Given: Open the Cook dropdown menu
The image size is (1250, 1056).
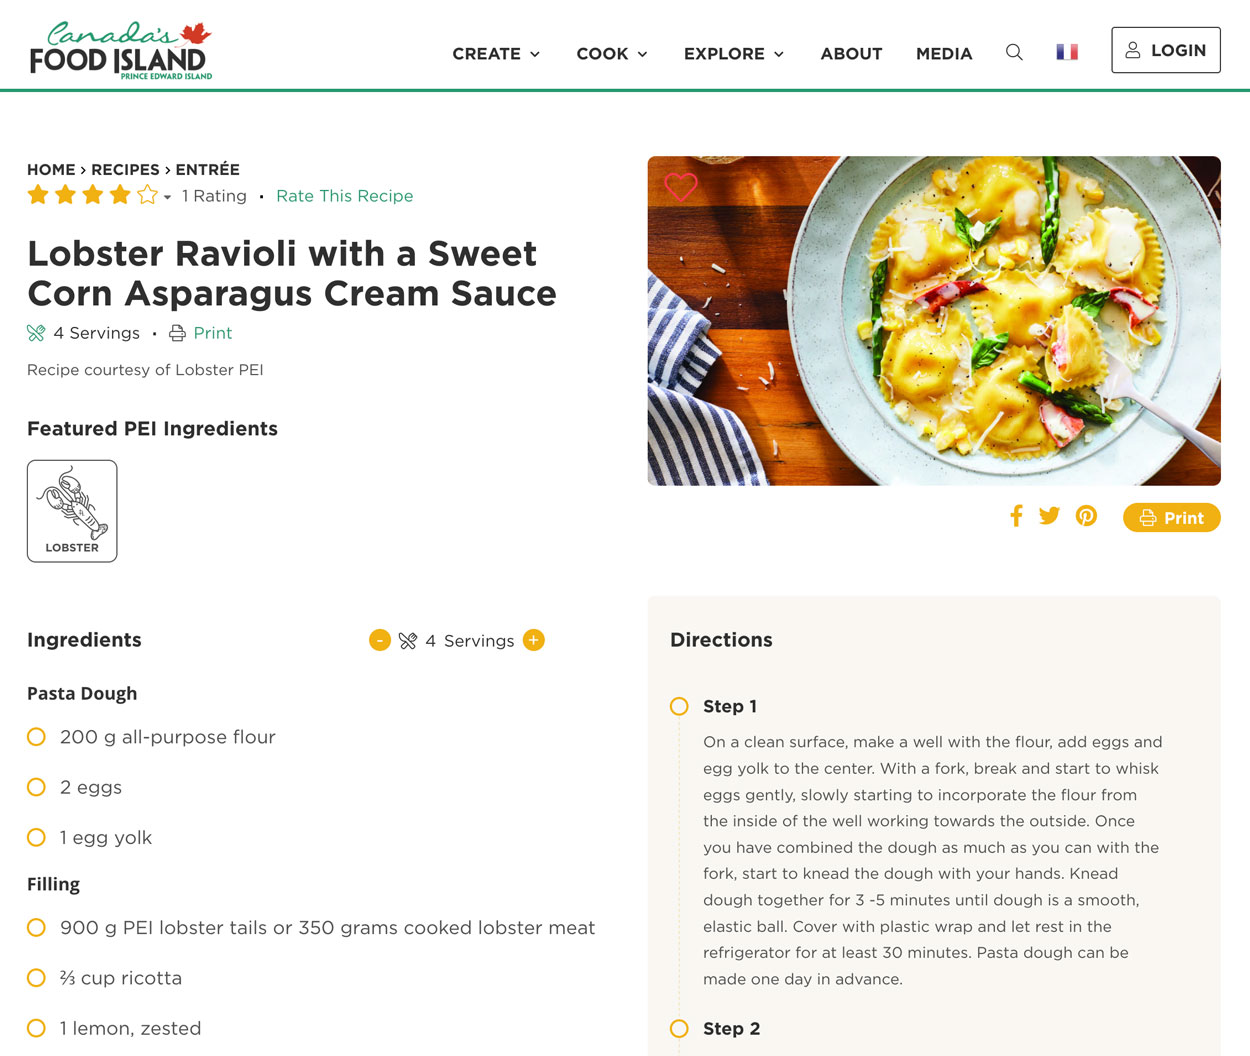Looking at the screenshot, I should 612,54.
